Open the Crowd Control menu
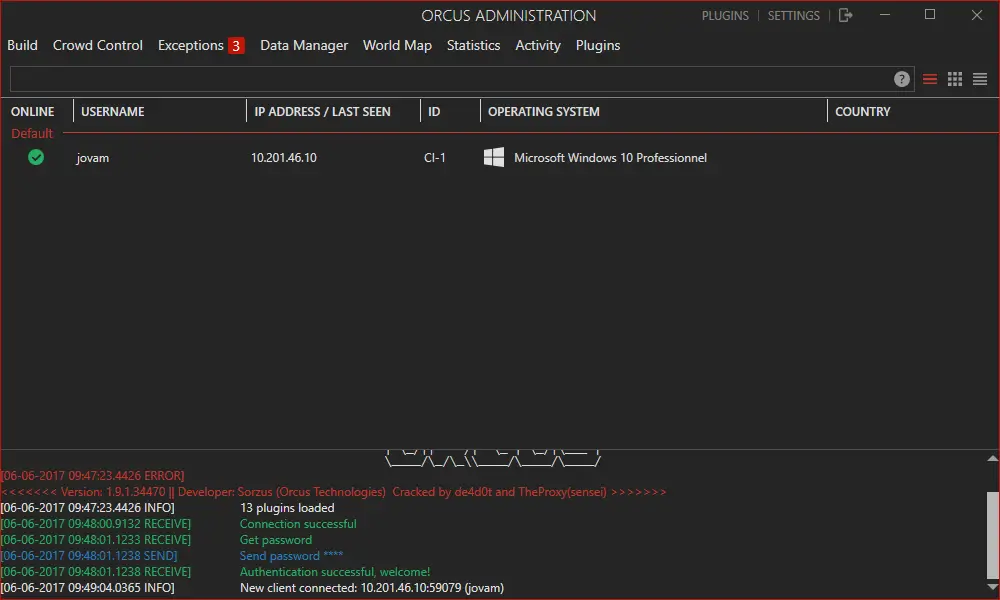1000x600 pixels. tap(97, 45)
